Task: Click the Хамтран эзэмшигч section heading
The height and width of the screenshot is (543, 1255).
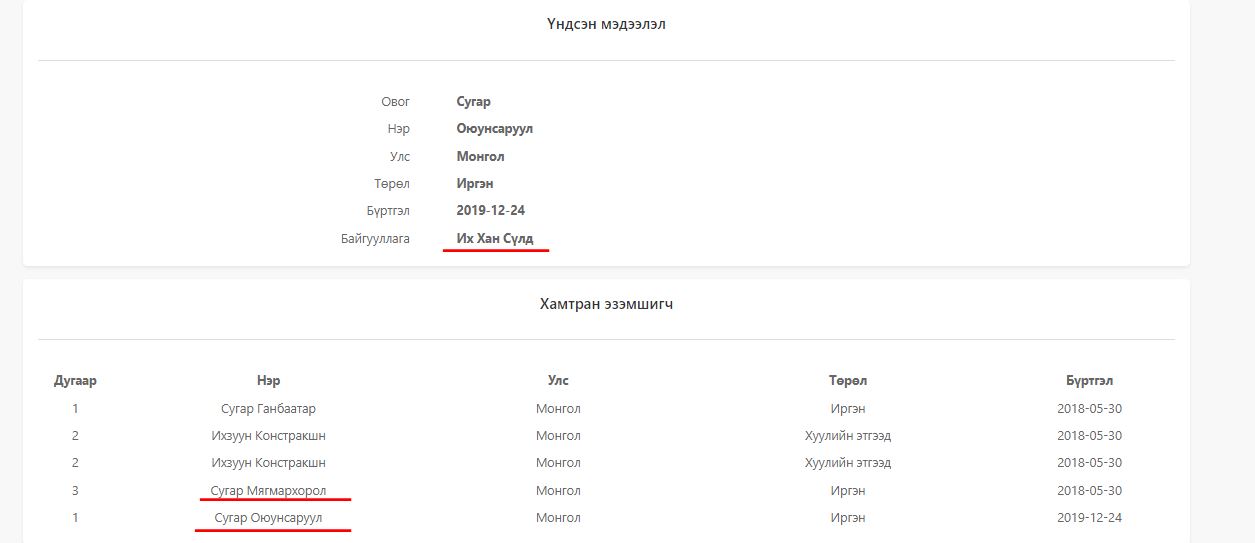Action: tap(606, 304)
